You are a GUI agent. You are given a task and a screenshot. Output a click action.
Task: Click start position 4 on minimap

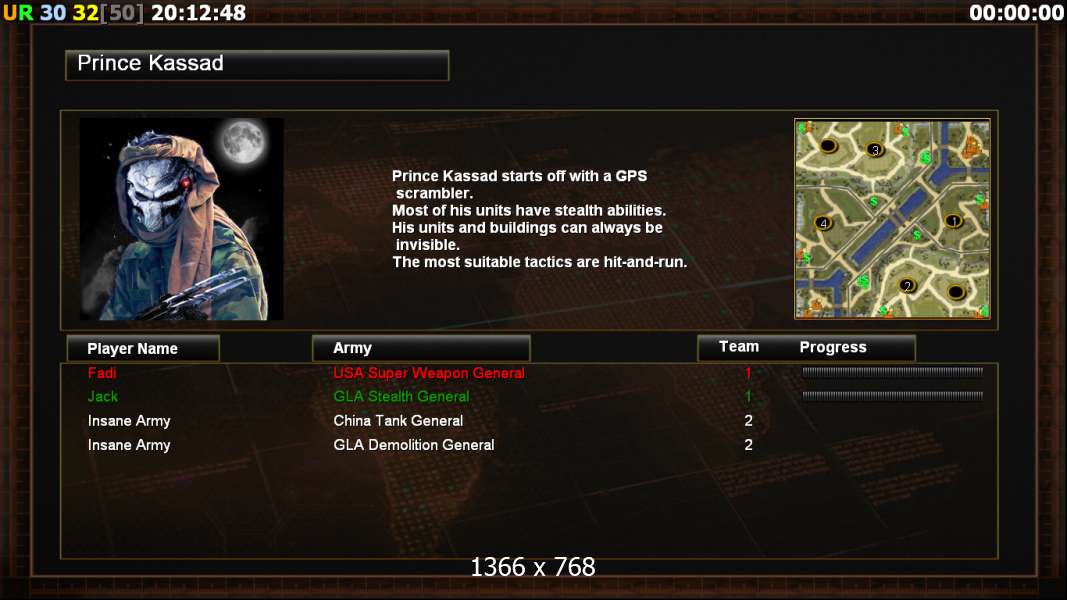pyautogui.click(x=823, y=223)
